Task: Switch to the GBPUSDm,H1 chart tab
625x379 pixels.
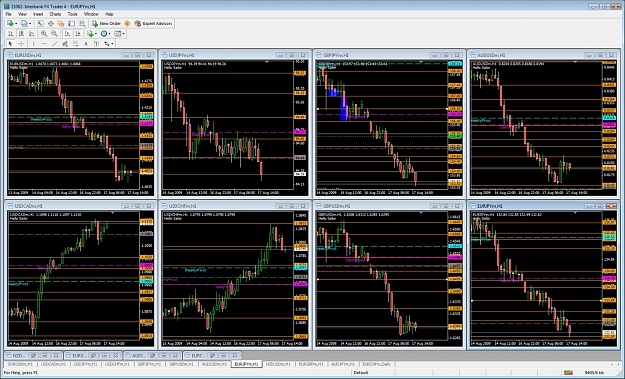Action: 181,364
